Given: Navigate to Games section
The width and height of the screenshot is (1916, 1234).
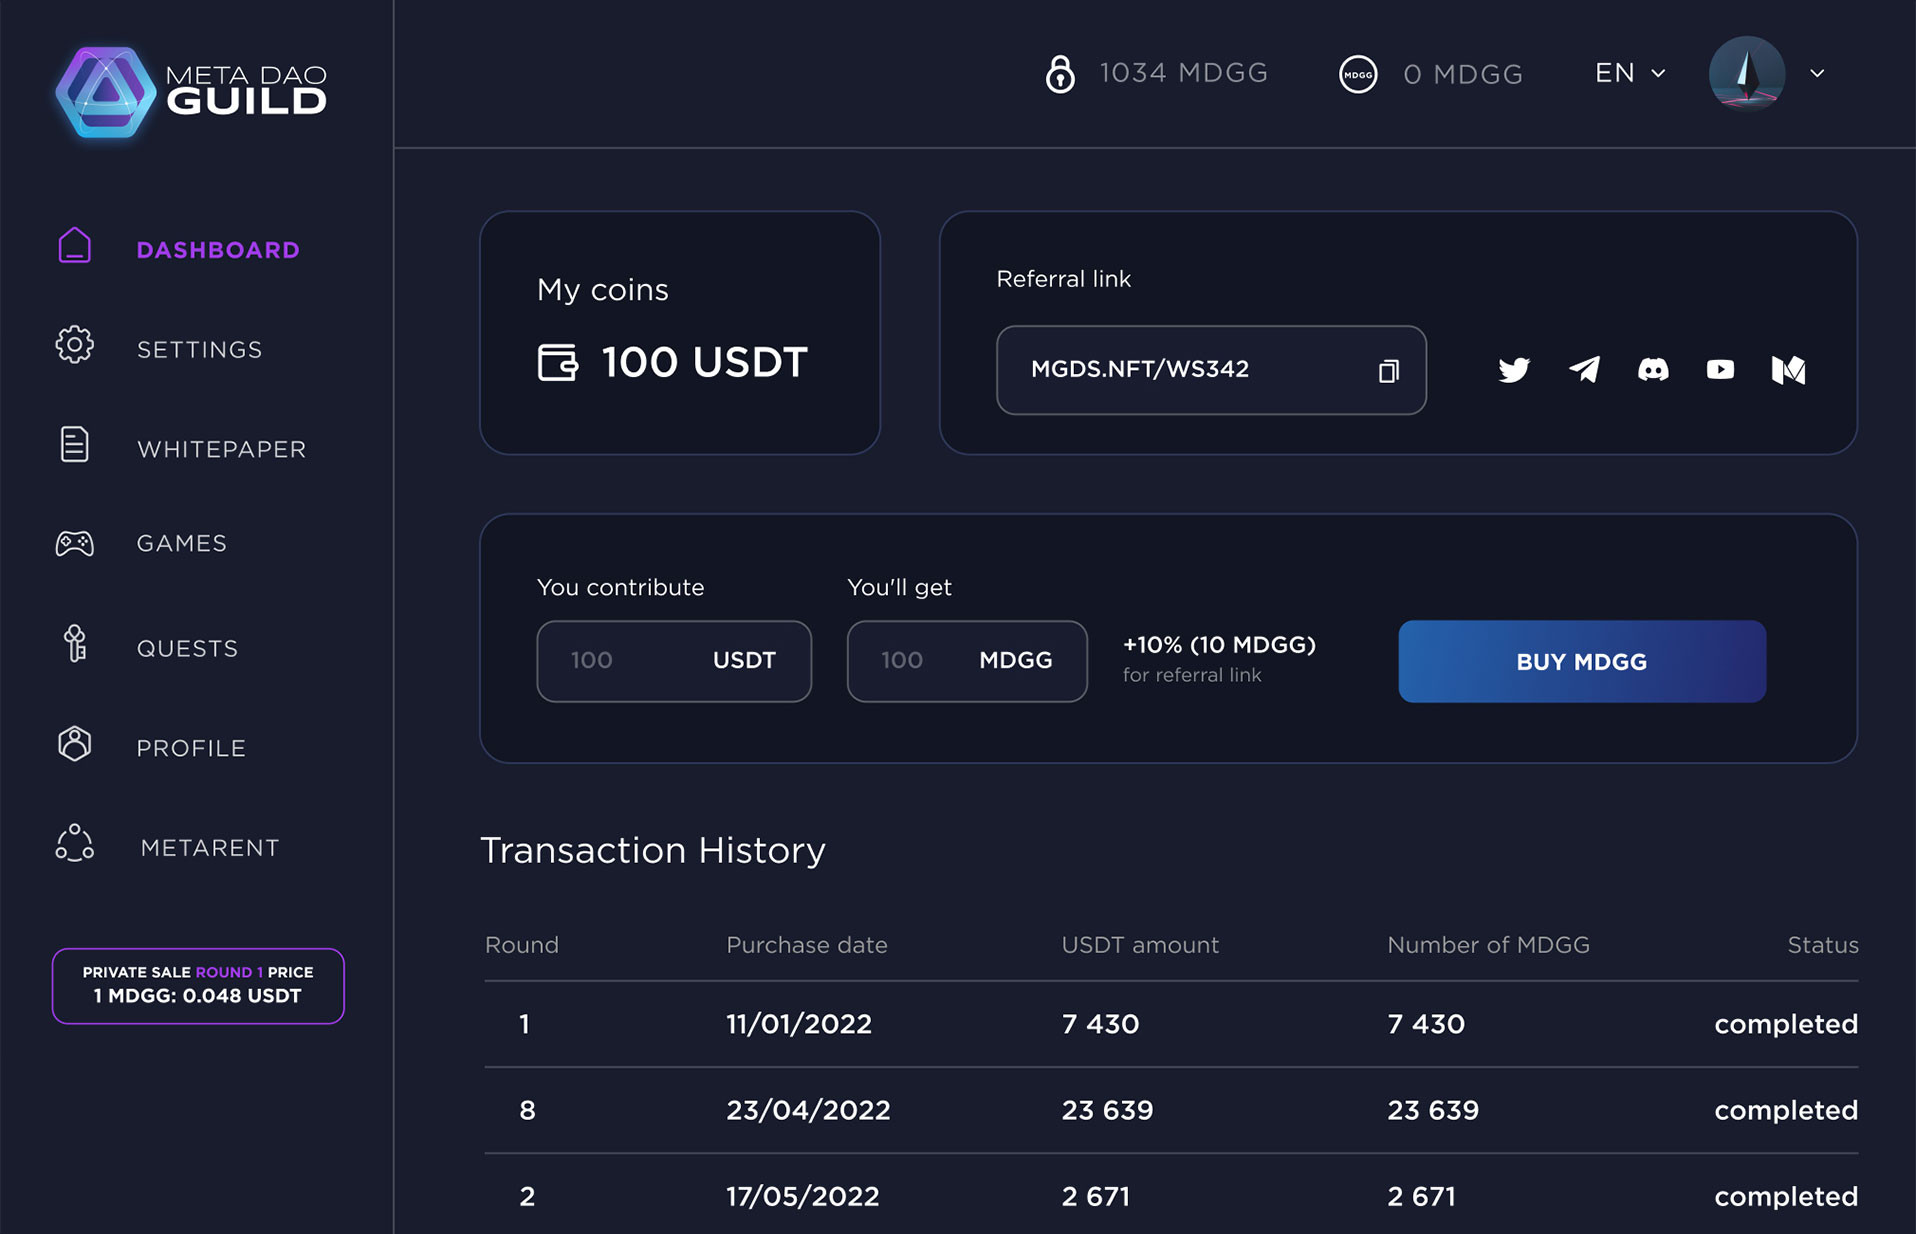Looking at the screenshot, I should (x=181, y=543).
